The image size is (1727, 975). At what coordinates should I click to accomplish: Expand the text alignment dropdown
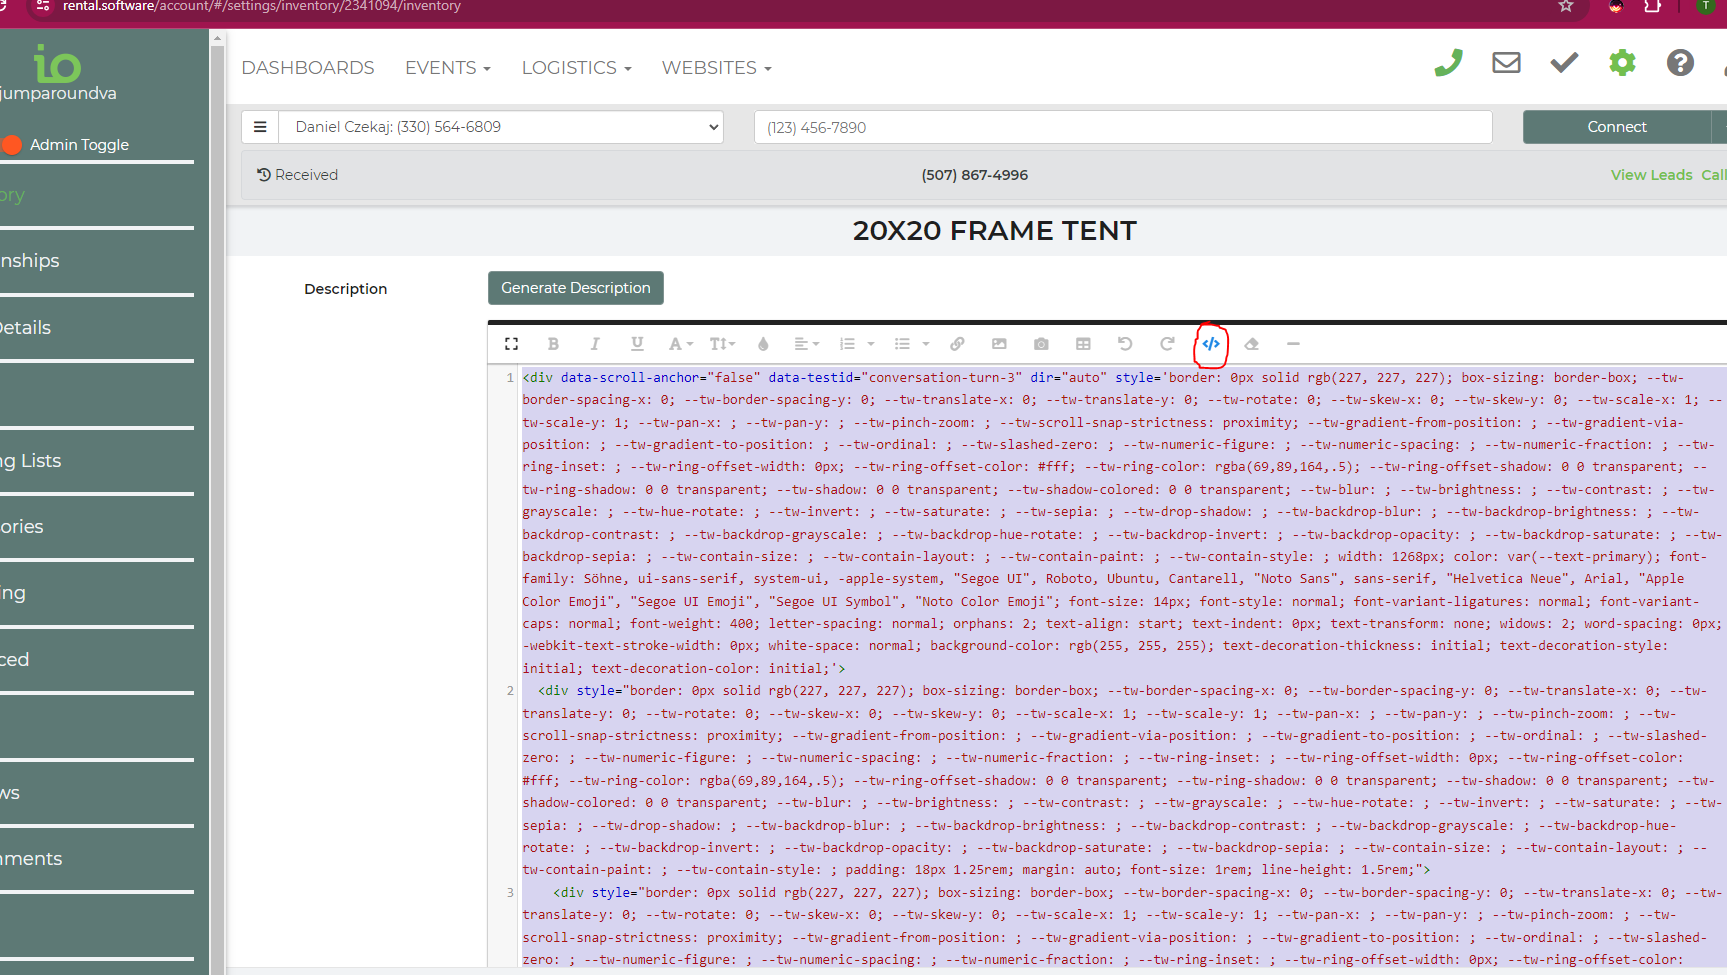click(x=806, y=344)
